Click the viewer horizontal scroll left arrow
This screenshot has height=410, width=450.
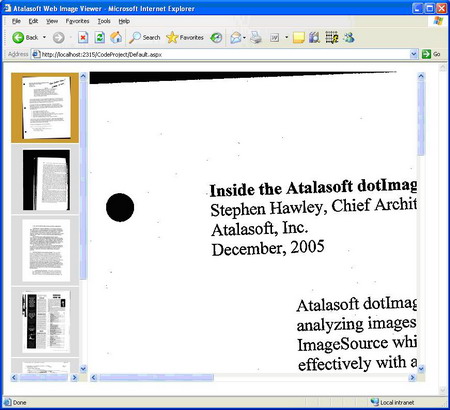[94, 377]
